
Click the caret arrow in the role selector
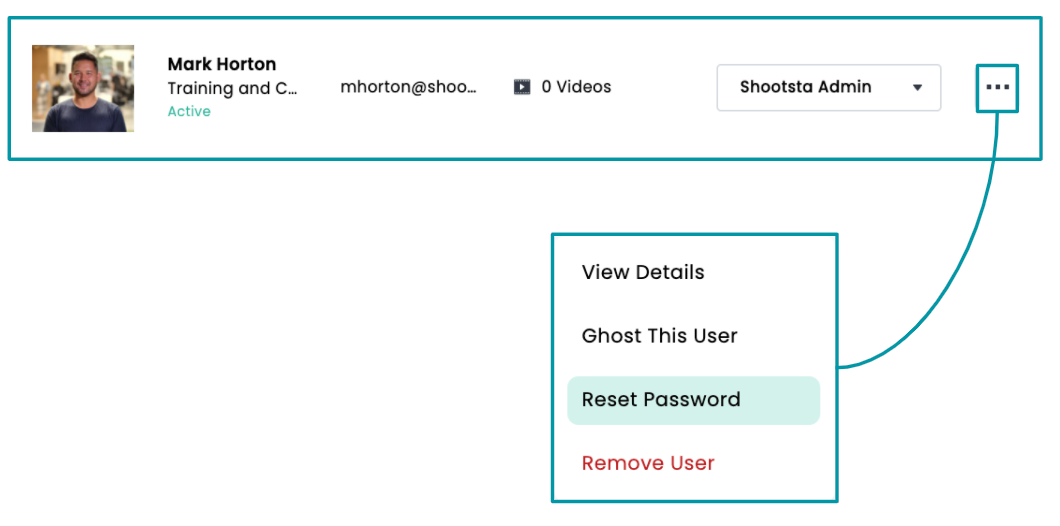[x=917, y=88]
